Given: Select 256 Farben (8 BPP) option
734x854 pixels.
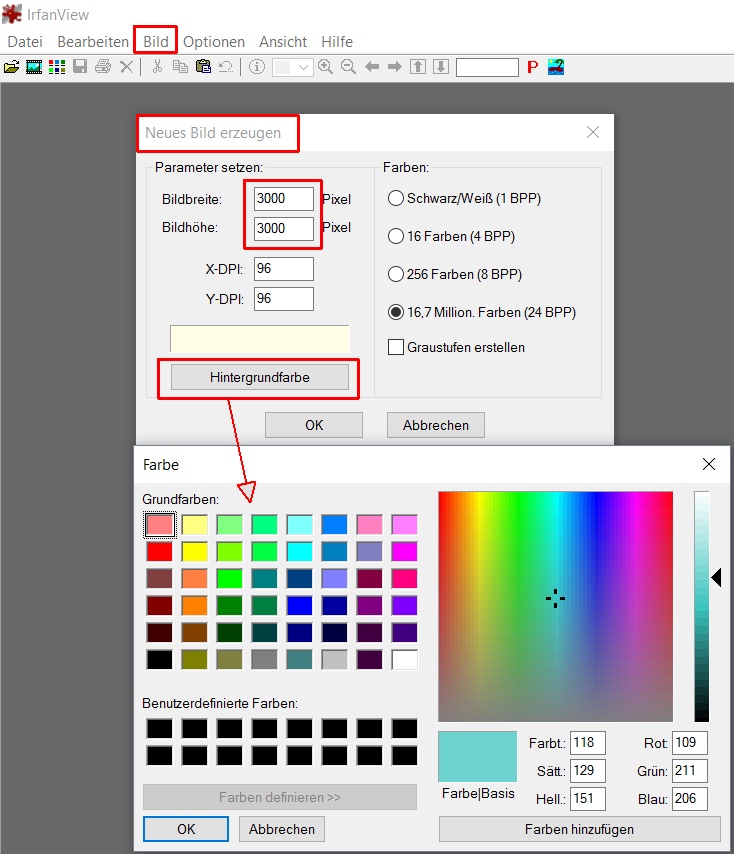Looking at the screenshot, I should 396,274.
